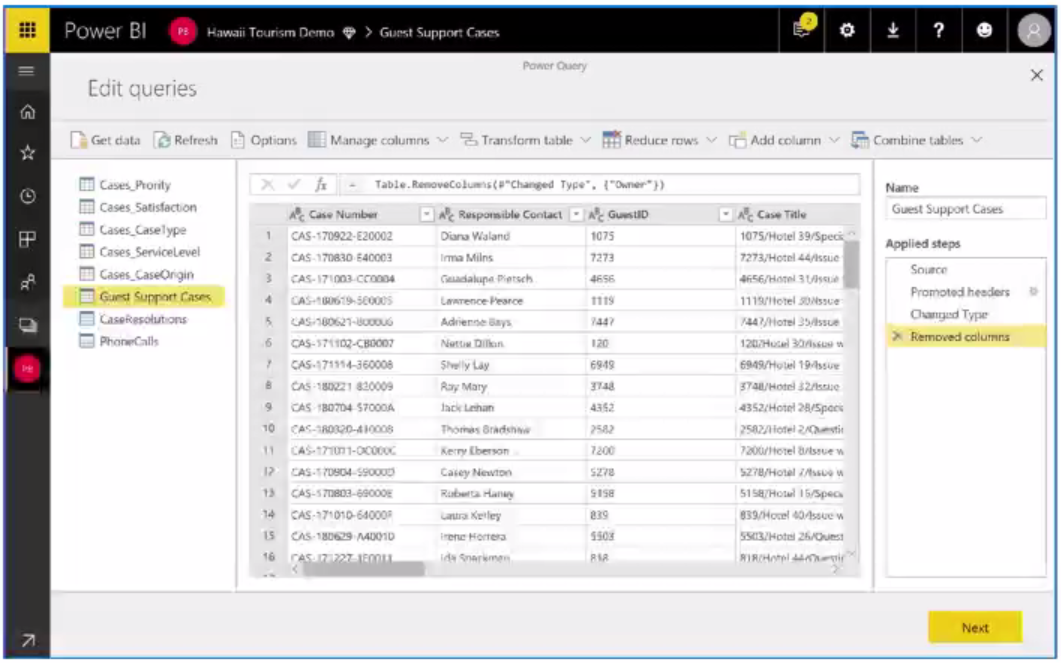The height and width of the screenshot is (663, 1061).
Task: Click the Next button
Action: coord(974,627)
